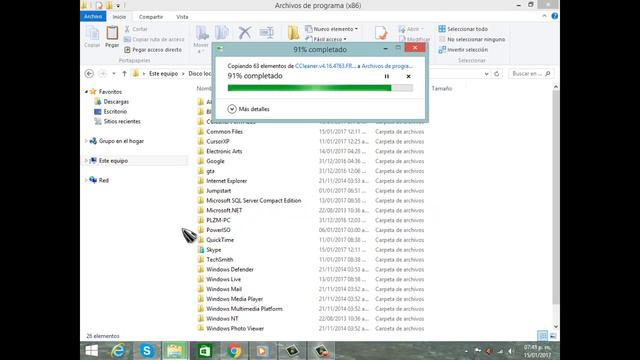Open the Archivo menu tab

pos(93,16)
